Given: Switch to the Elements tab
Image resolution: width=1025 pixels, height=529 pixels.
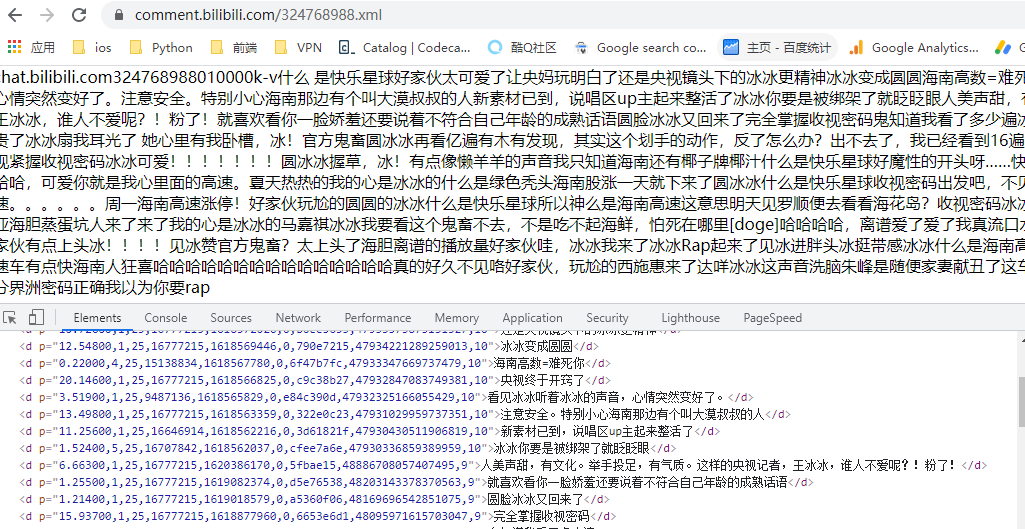Looking at the screenshot, I should pyautogui.click(x=97, y=318).
